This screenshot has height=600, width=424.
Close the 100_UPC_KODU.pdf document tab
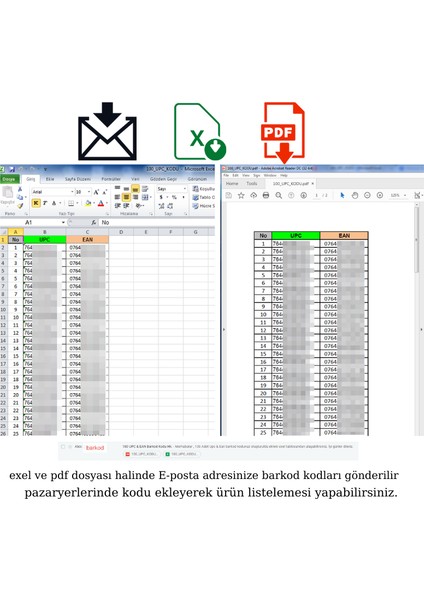313,184
